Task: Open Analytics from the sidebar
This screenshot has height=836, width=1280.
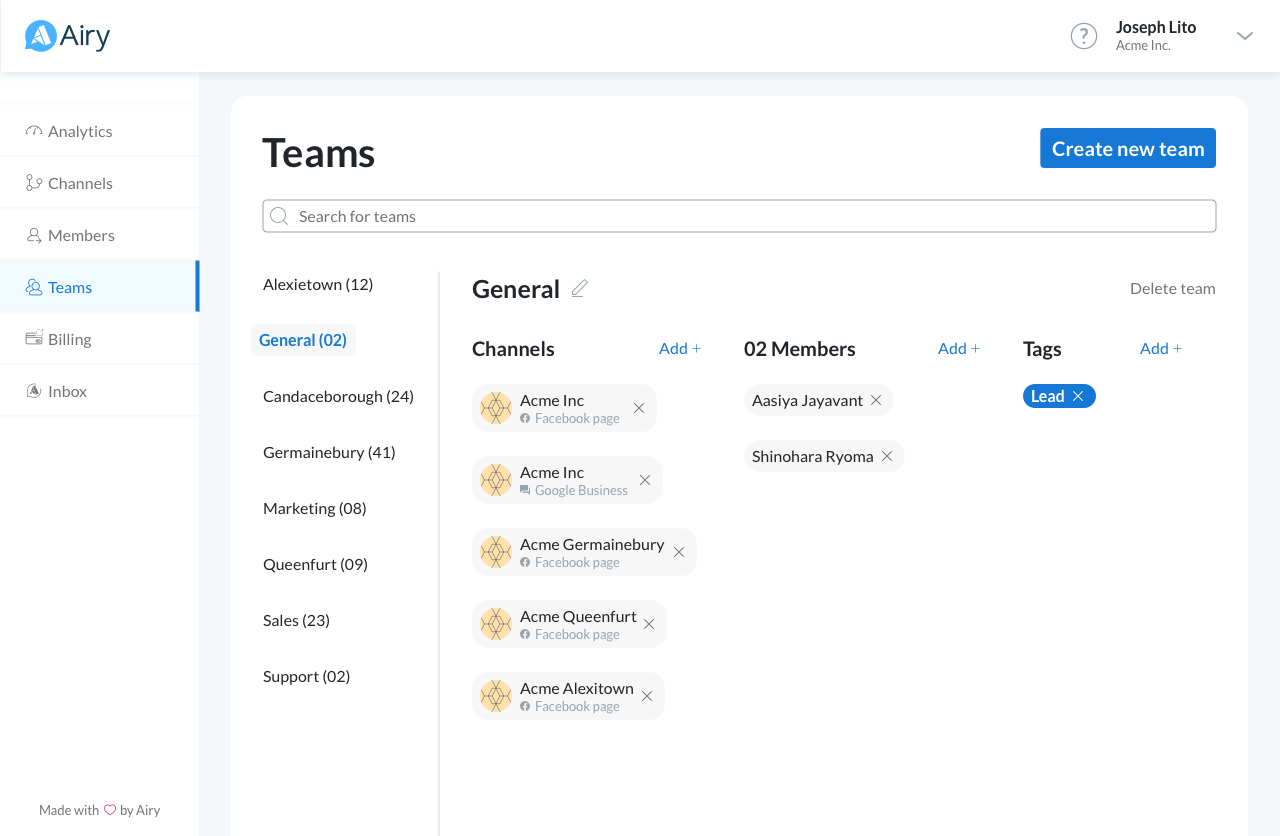Action: pos(80,131)
